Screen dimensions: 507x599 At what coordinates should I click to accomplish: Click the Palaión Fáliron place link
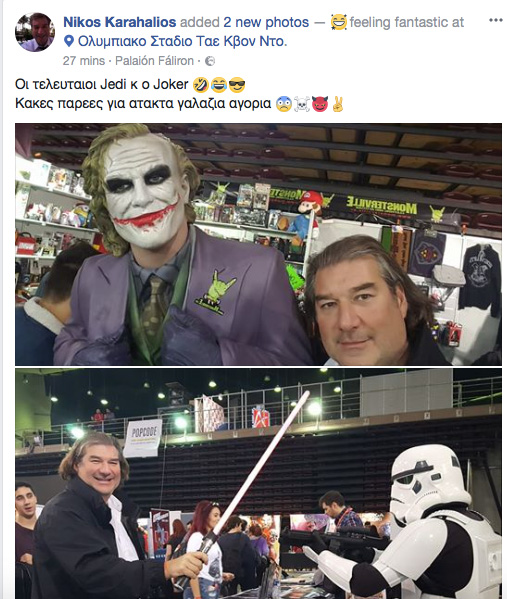coord(154,61)
